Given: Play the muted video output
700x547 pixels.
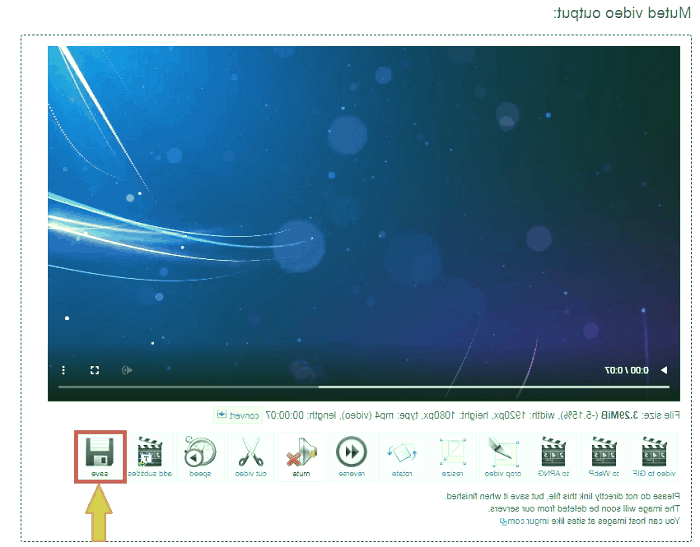Looking at the screenshot, I should click(664, 370).
